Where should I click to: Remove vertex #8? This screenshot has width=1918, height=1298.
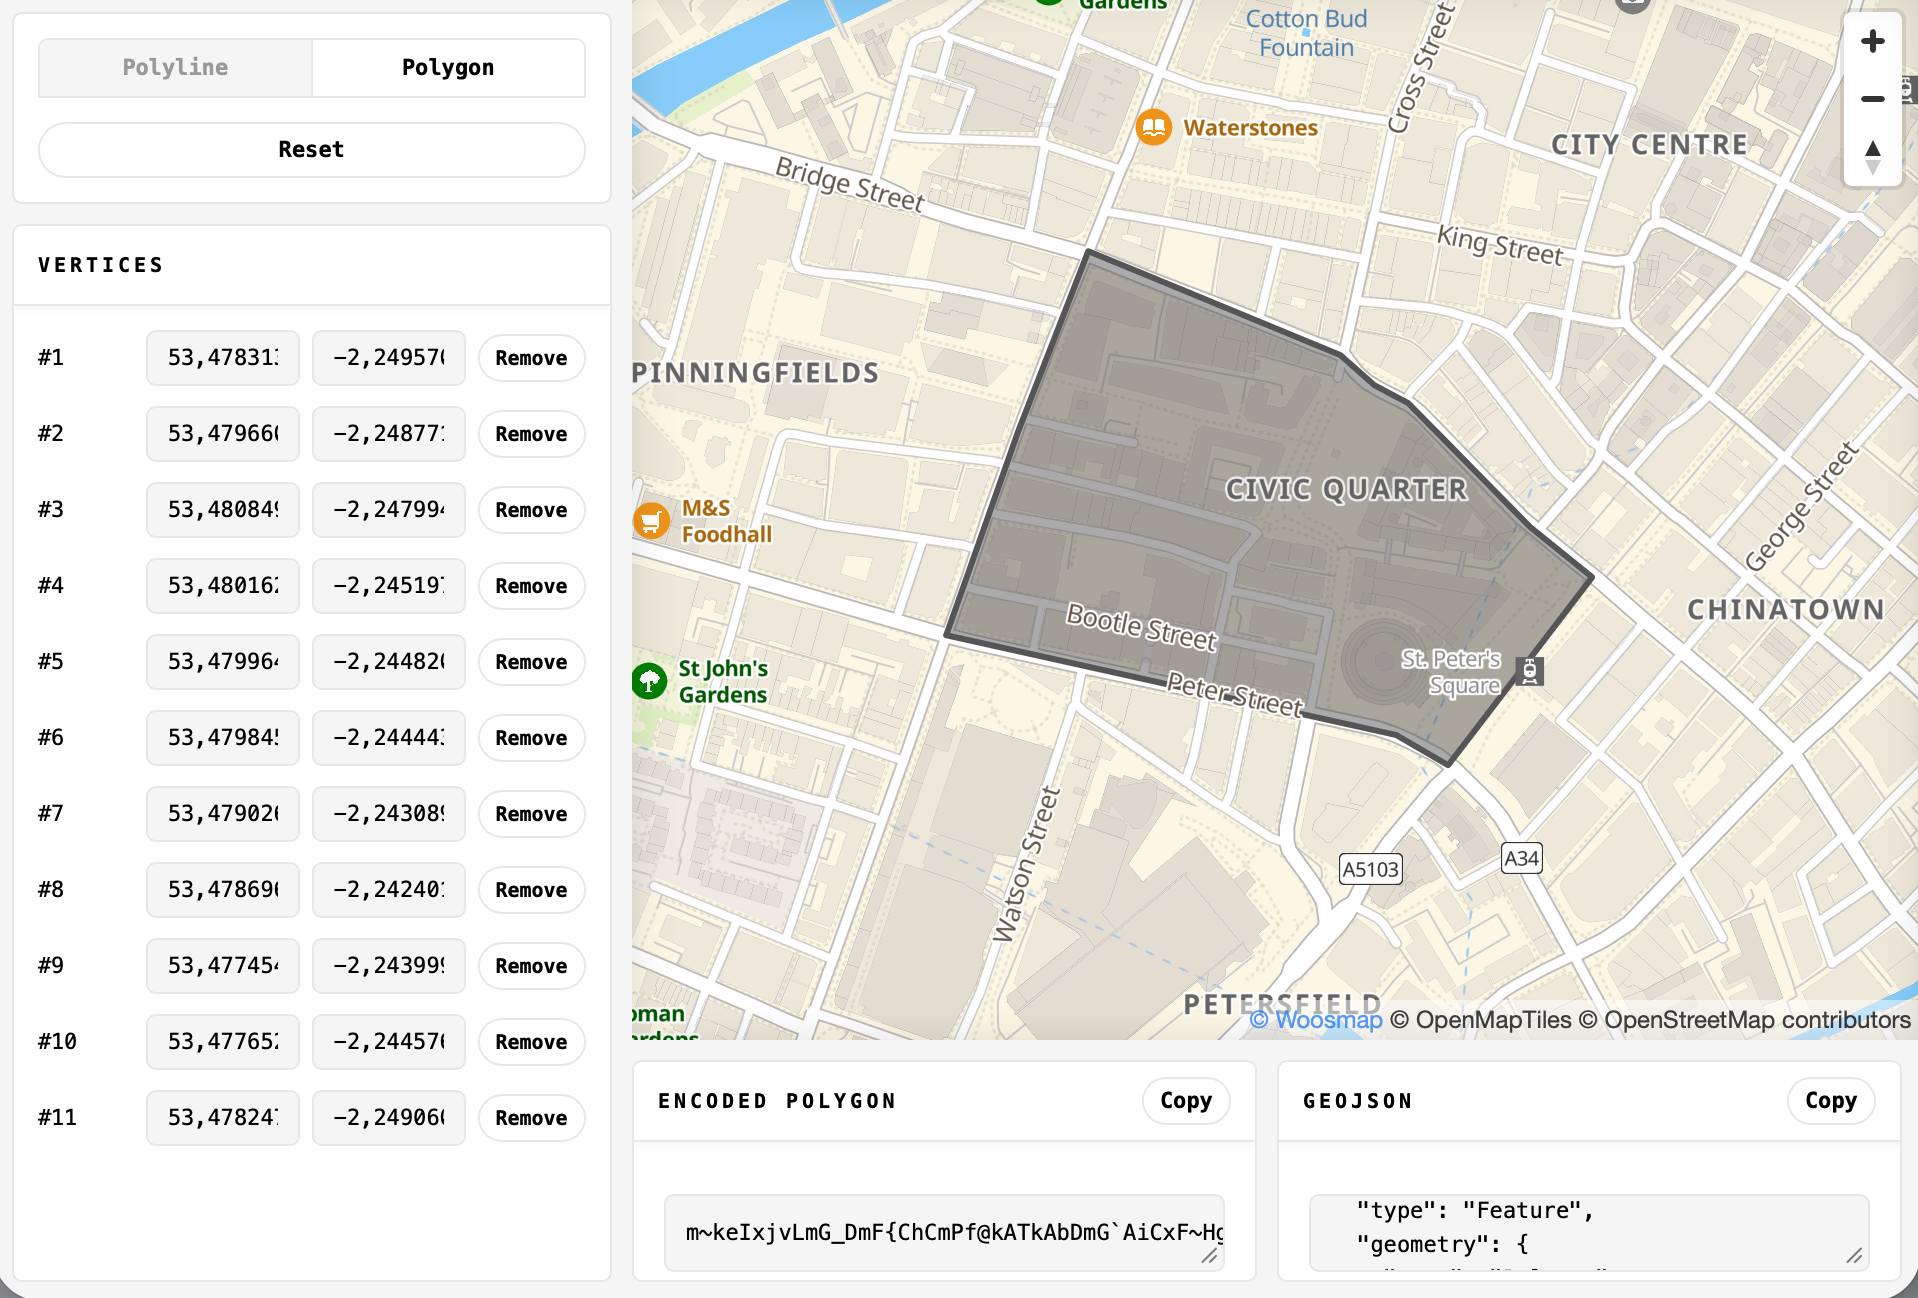click(x=531, y=890)
